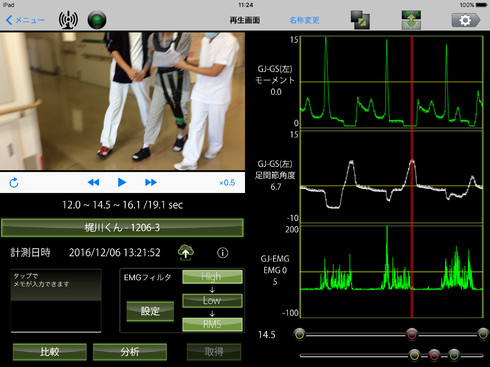Tap the 11:24 clock in status bar
490x367 pixels.
(246, 5)
